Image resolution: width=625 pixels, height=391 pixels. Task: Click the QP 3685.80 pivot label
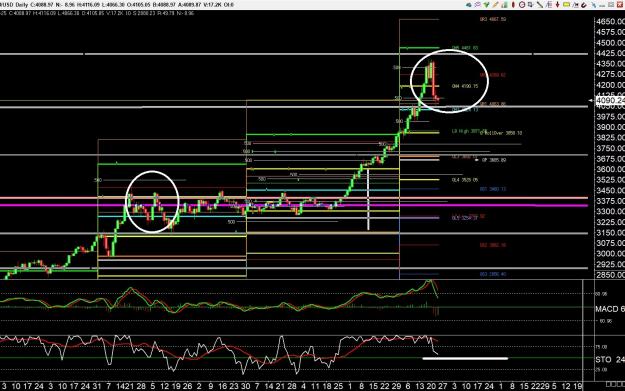[x=494, y=160]
